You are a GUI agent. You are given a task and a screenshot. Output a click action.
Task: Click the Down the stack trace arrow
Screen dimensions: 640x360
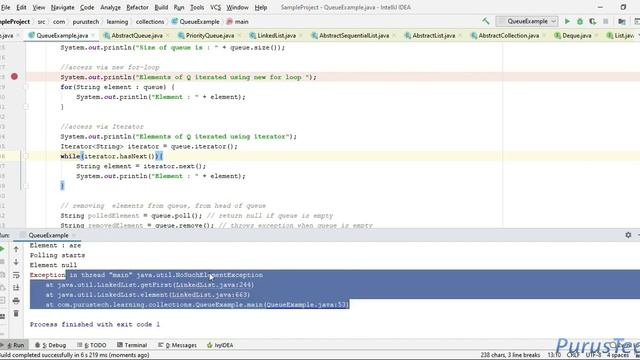coord(16,262)
